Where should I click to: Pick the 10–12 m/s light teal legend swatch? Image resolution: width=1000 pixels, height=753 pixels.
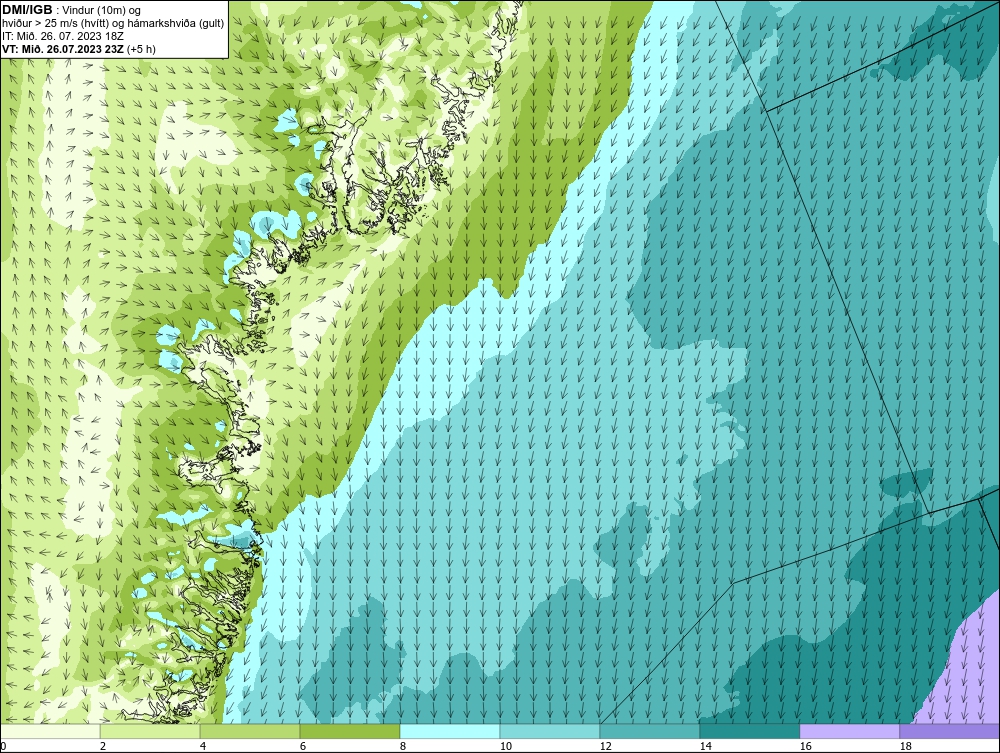550,731
